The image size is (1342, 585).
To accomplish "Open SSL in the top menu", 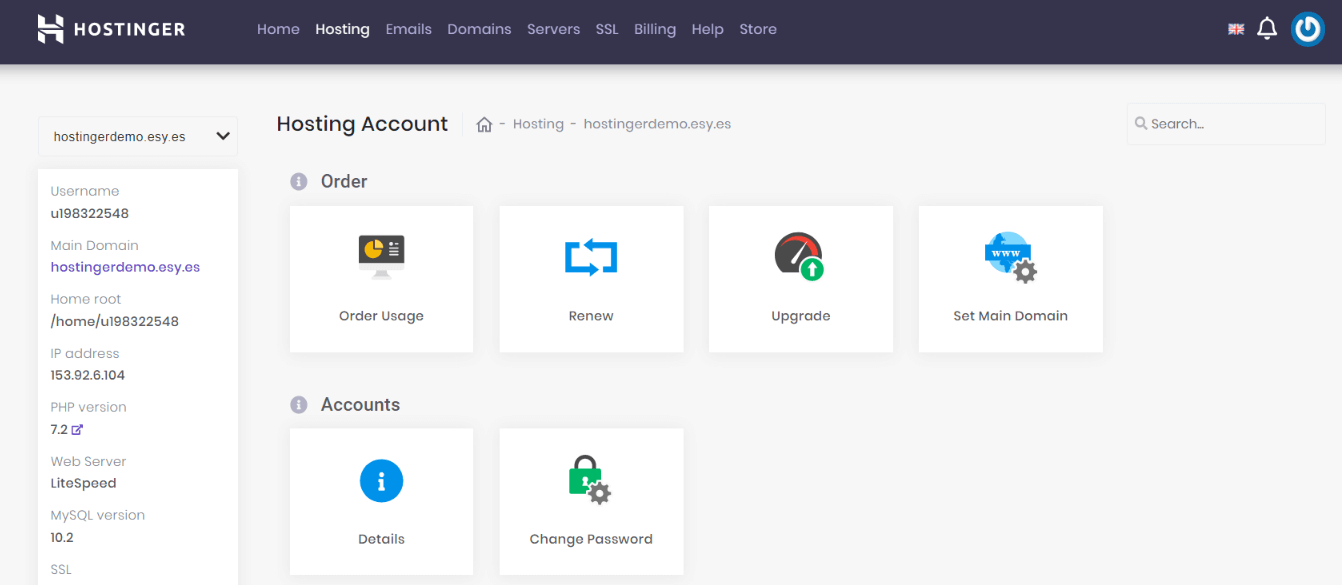I will coord(607,29).
